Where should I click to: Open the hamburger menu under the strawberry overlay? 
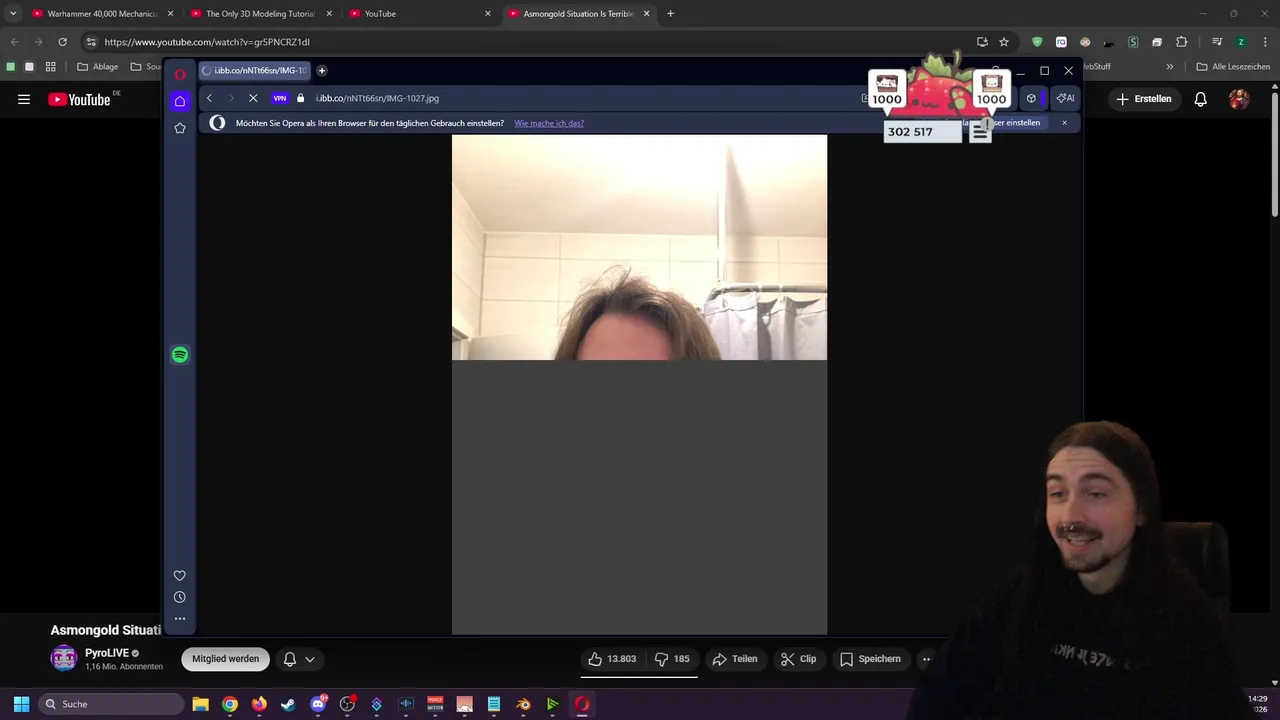(x=980, y=132)
